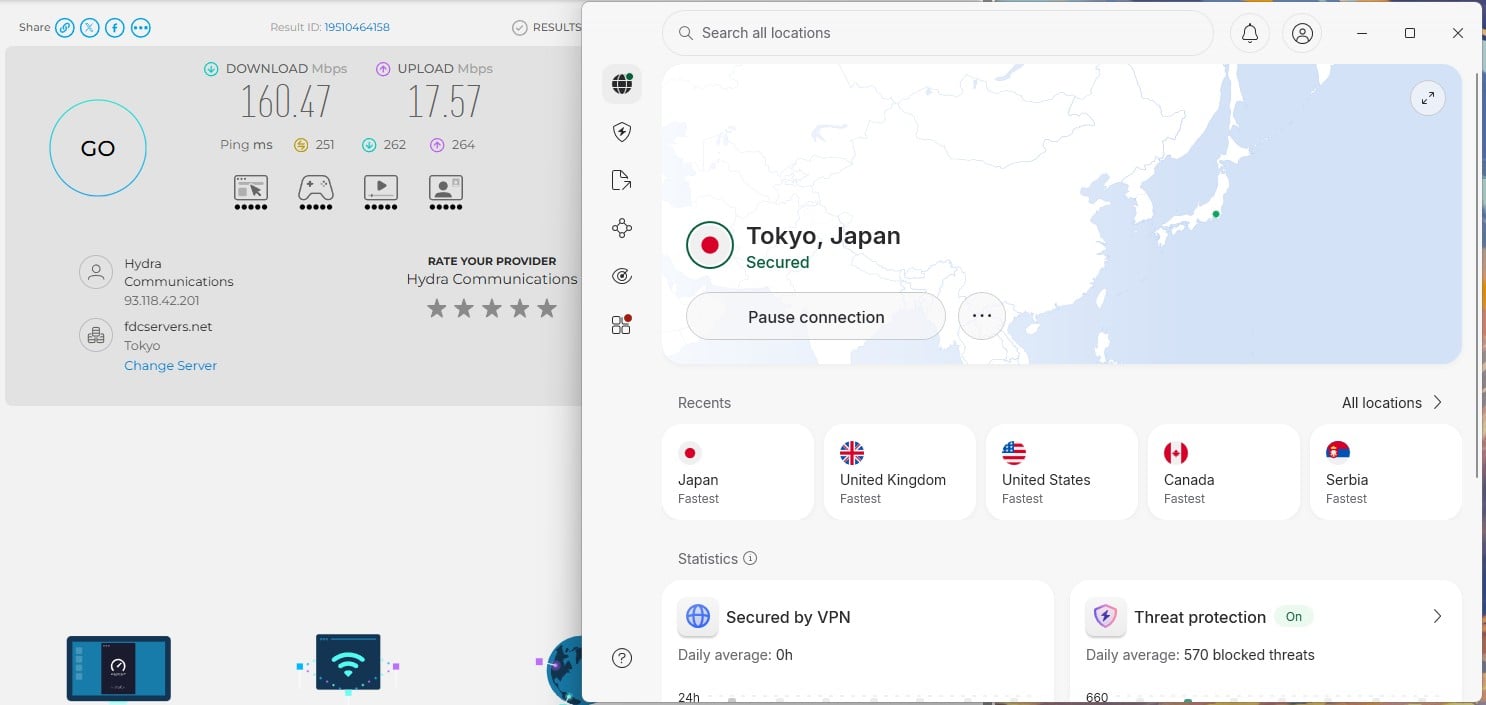Click the download ping value 262
The image size is (1486, 705).
[395, 145]
